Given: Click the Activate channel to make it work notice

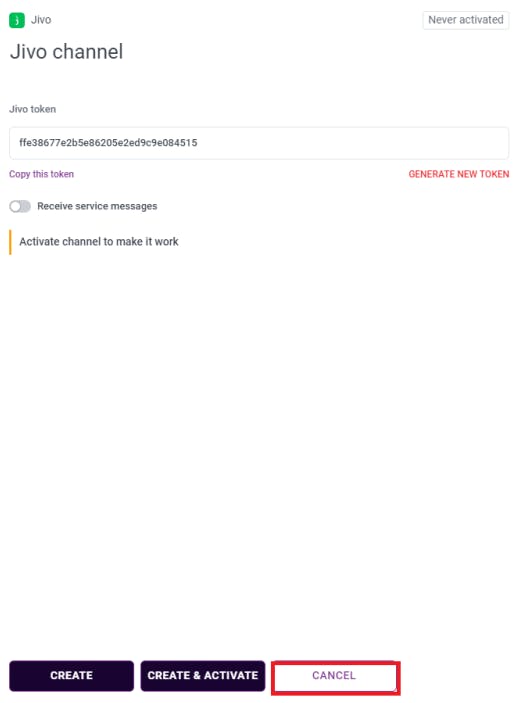Looking at the screenshot, I should (x=95, y=242).
